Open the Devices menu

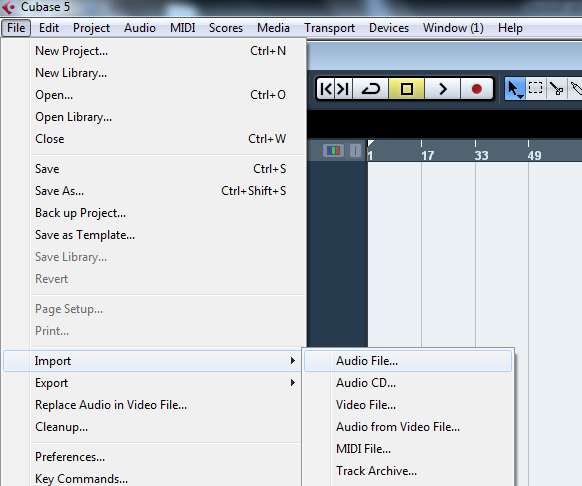coord(389,28)
